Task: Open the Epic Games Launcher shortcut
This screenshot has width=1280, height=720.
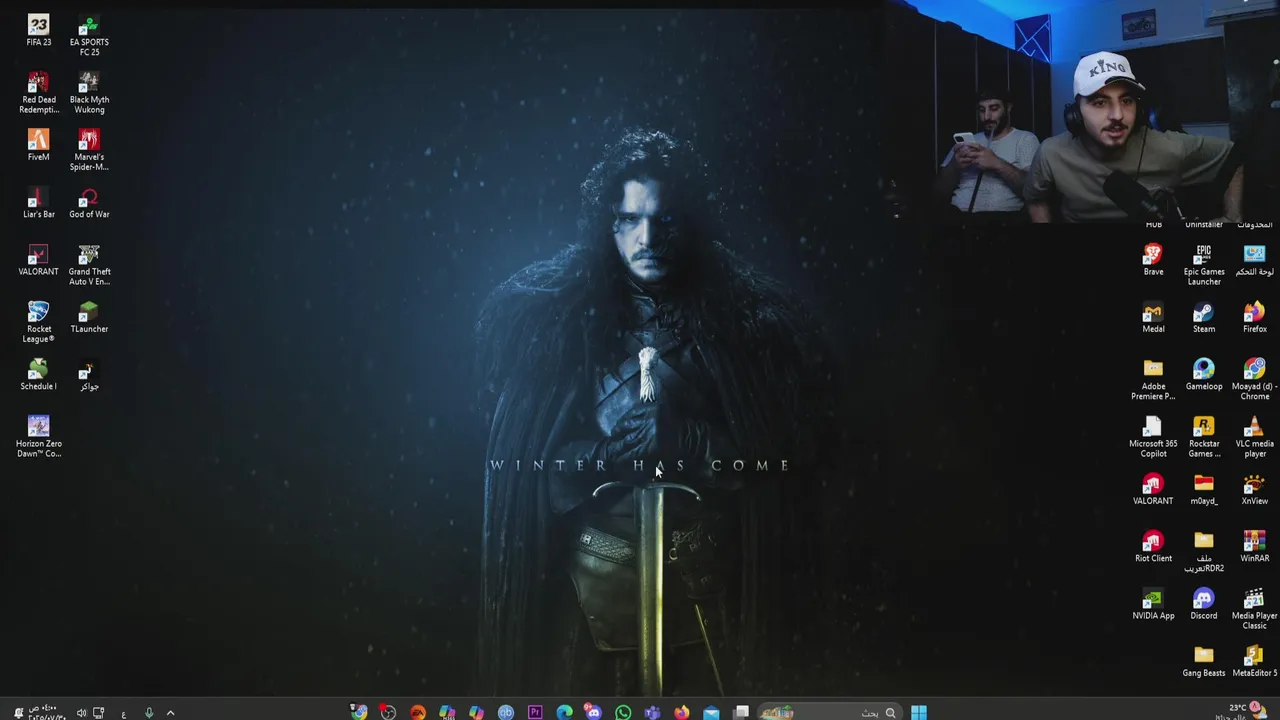Action: click(x=1204, y=265)
